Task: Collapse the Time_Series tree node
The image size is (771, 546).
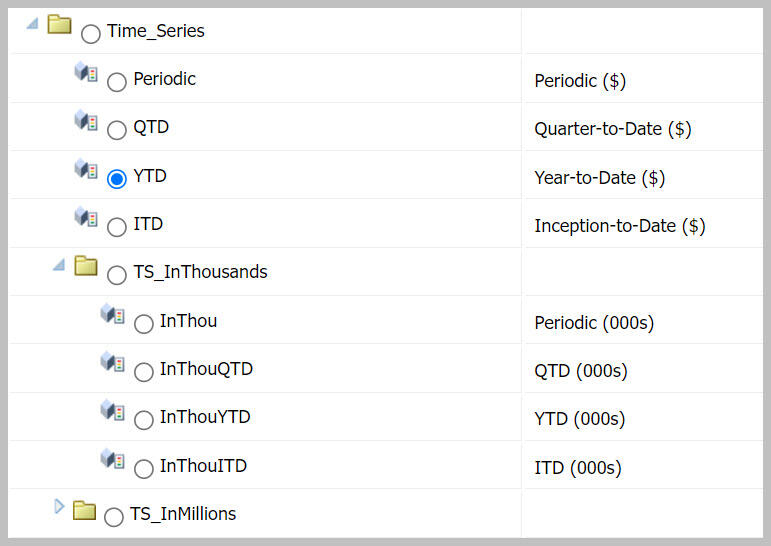Action: tap(32, 23)
